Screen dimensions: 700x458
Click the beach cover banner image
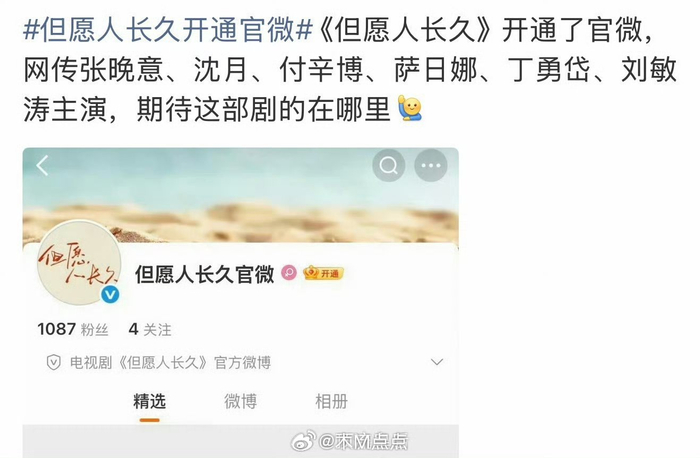click(x=241, y=196)
